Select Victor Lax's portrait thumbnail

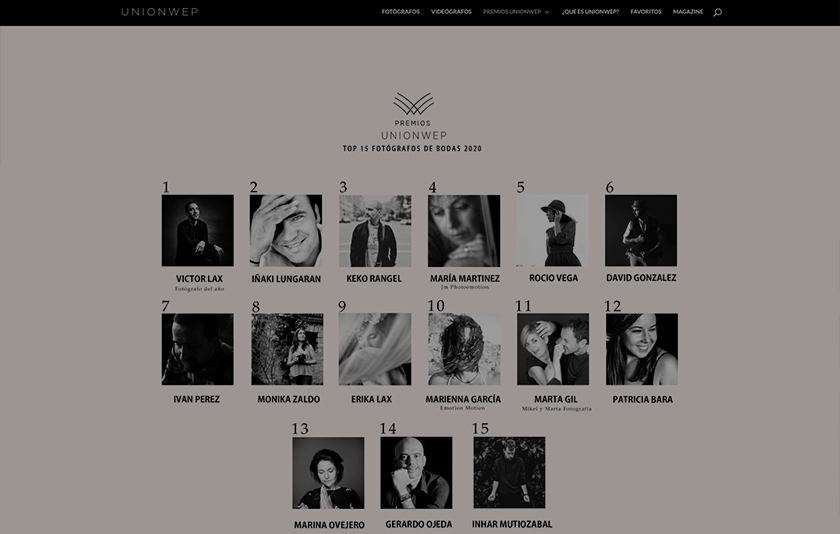198,230
